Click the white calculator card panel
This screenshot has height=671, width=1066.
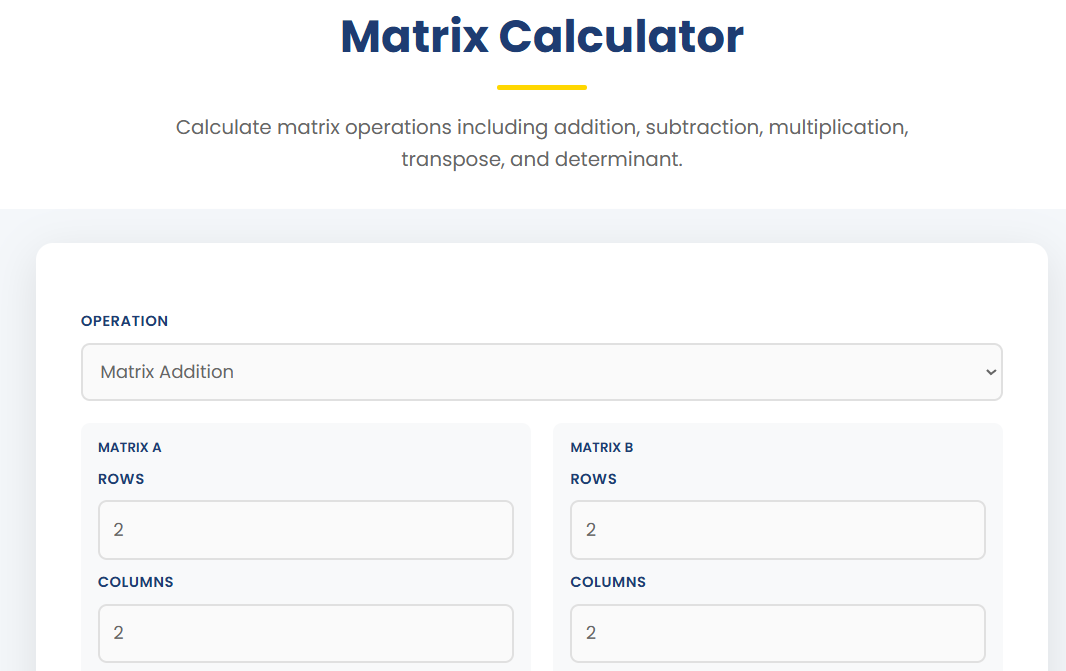tap(541, 280)
